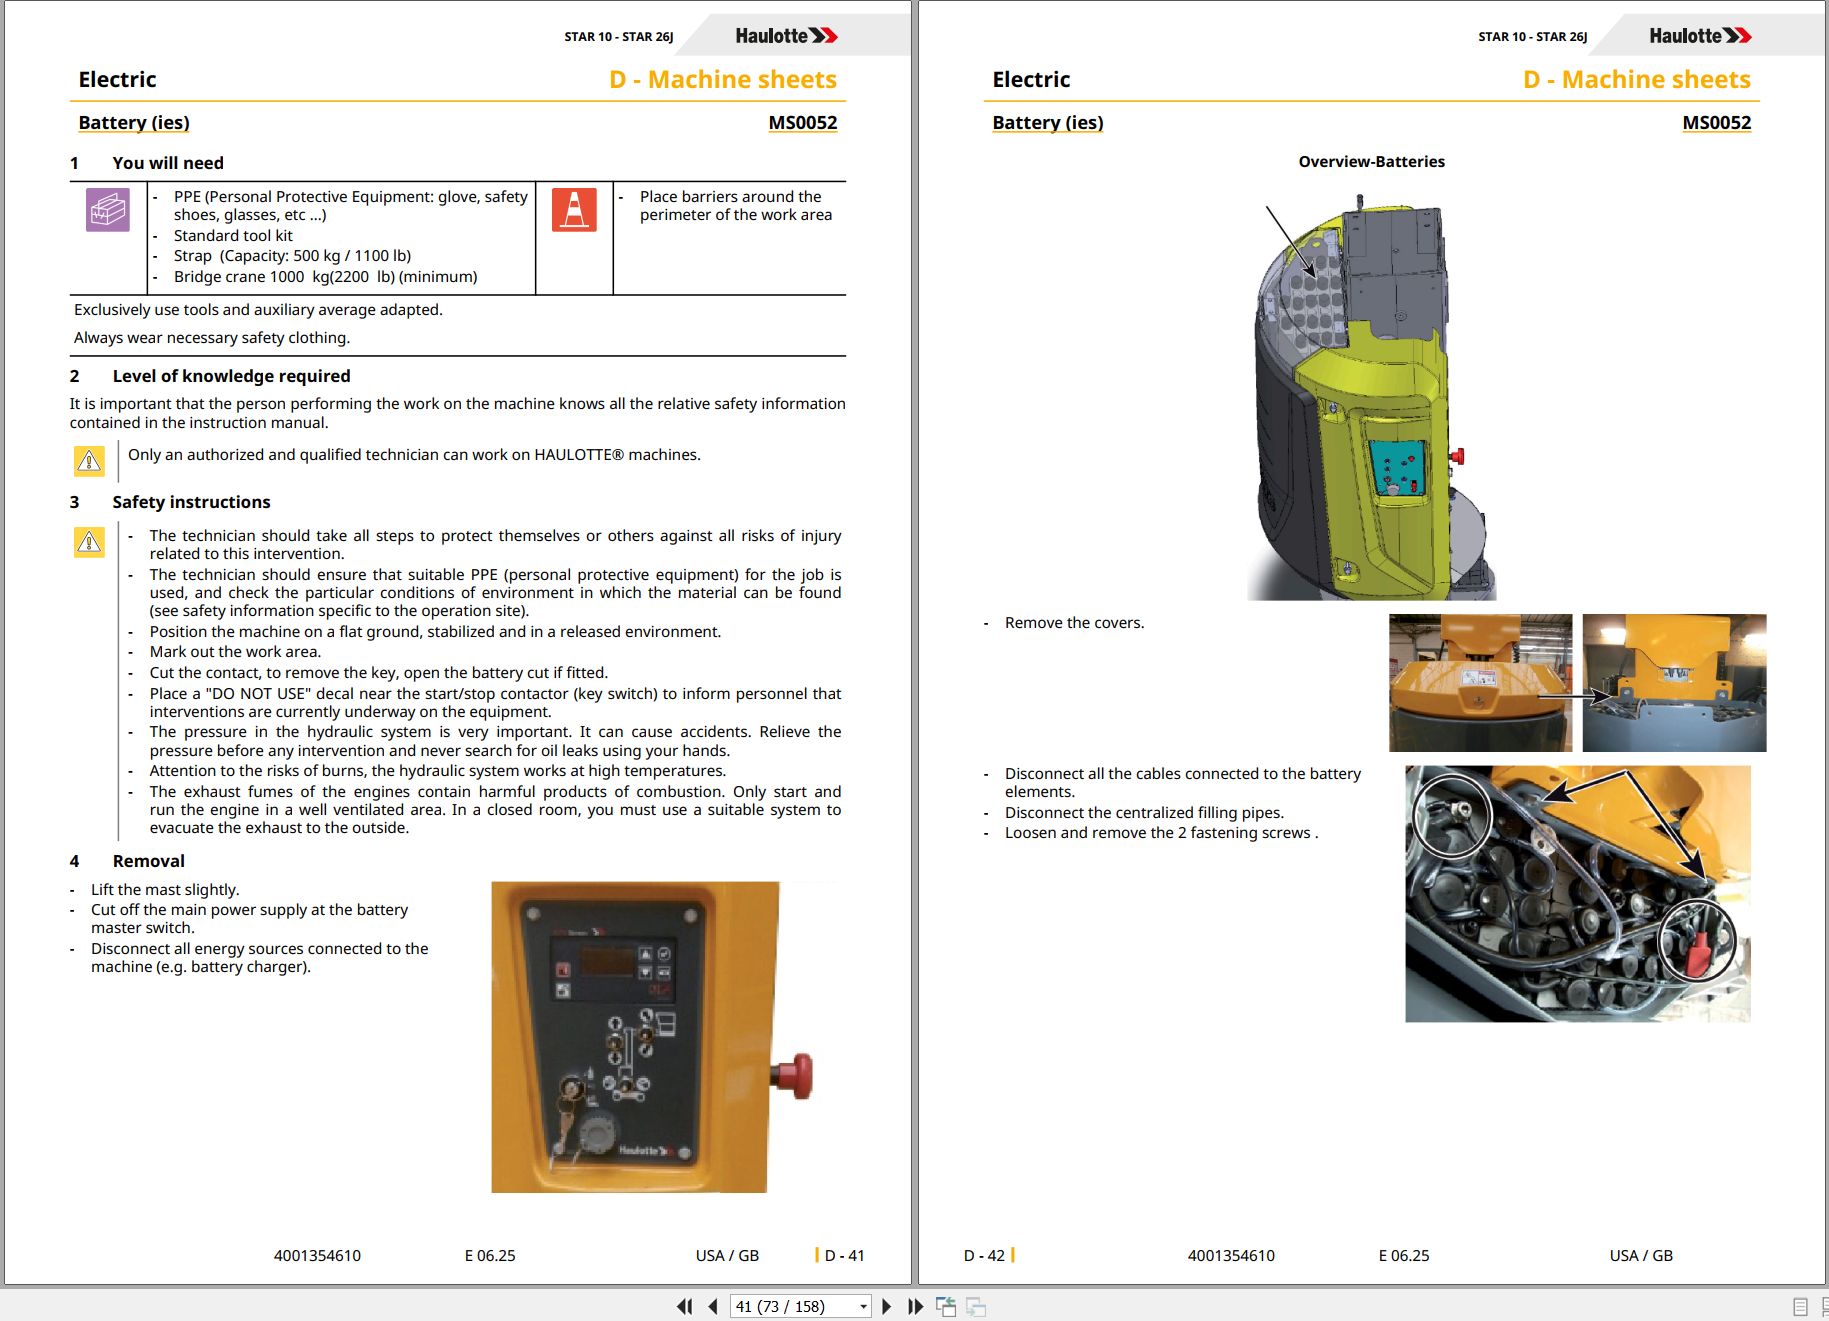Click the Haulotte logo on left page

(786, 36)
